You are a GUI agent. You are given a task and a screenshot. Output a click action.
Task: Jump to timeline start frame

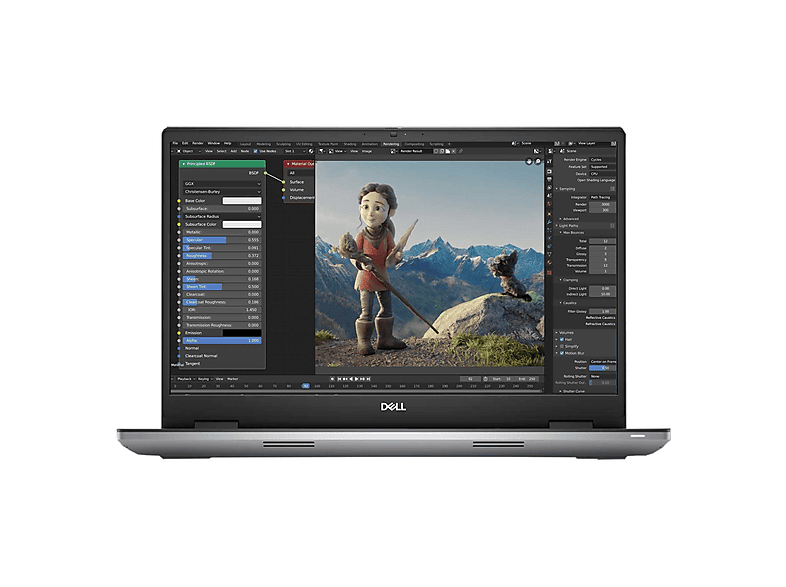coord(339,379)
